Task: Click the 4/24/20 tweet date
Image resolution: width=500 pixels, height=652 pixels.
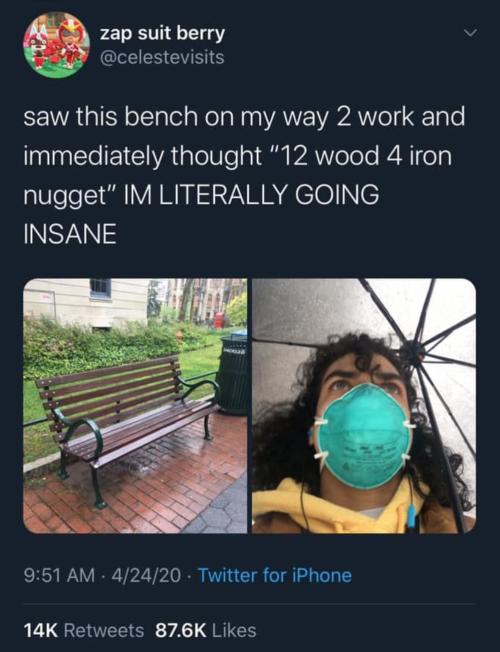Action: [x=145, y=575]
